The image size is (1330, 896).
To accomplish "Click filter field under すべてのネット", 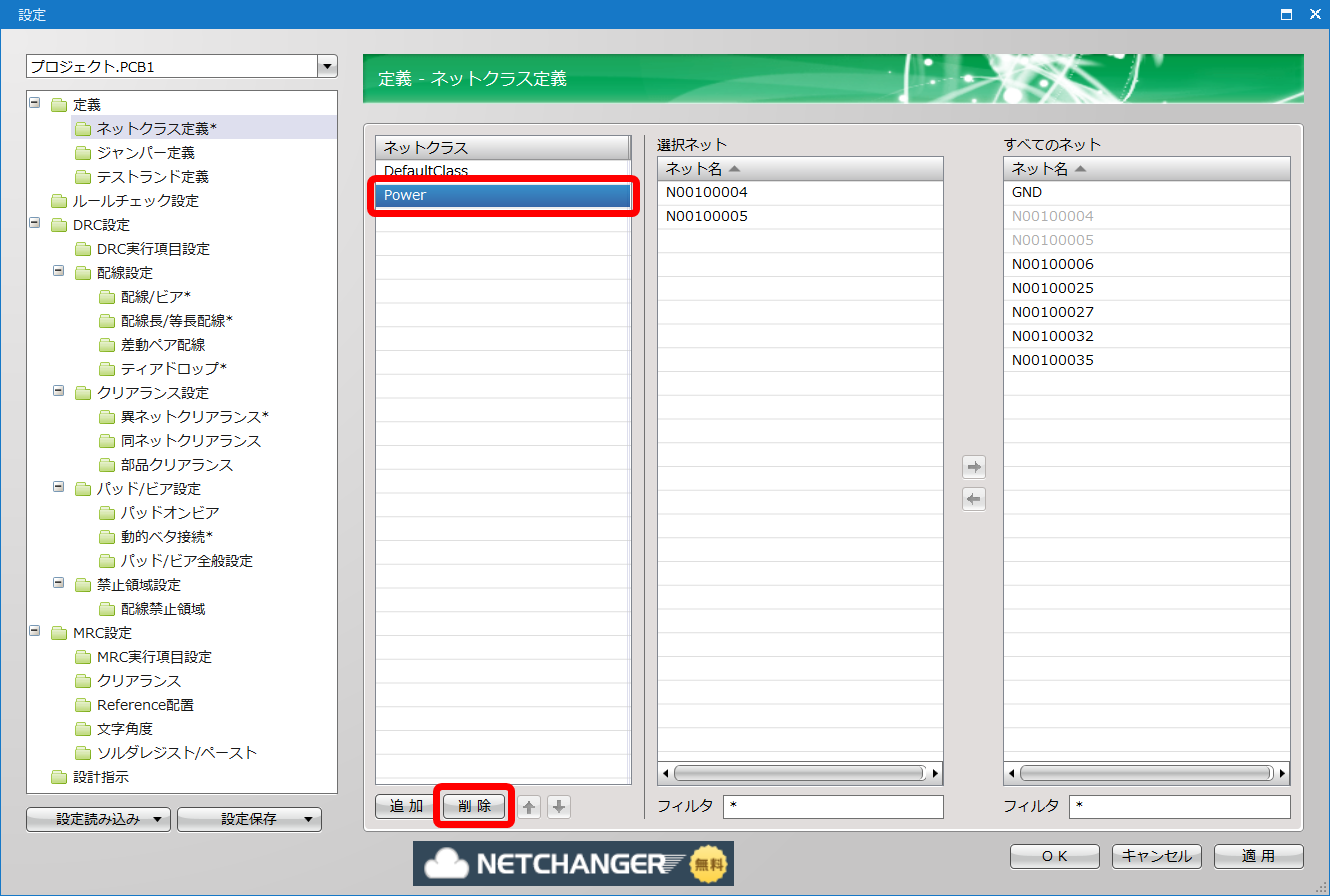I will [x=1179, y=806].
